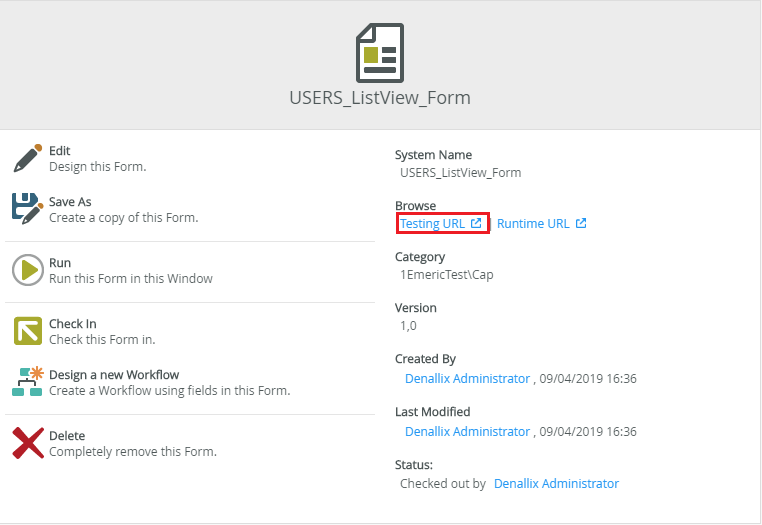Select Run this Form in this Window
Screen dimensions: 762x525
pyautogui.click(x=131, y=279)
